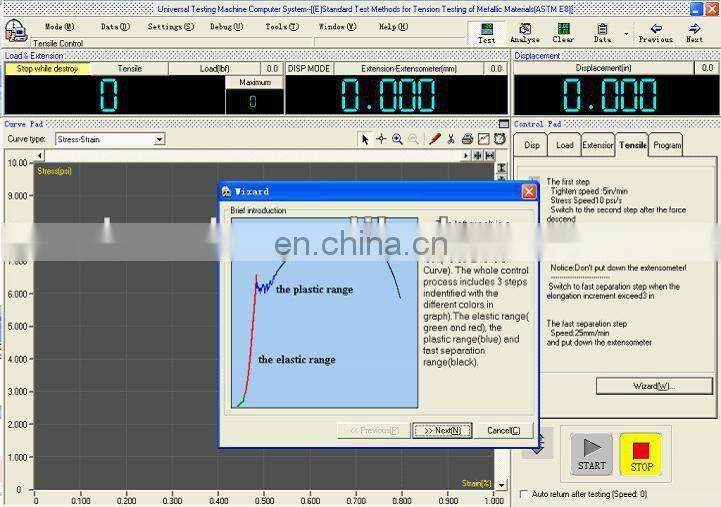Enable Auto return after testing checkbox
Image resolution: width=721 pixels, height=507 pixels.
(526, 494)
